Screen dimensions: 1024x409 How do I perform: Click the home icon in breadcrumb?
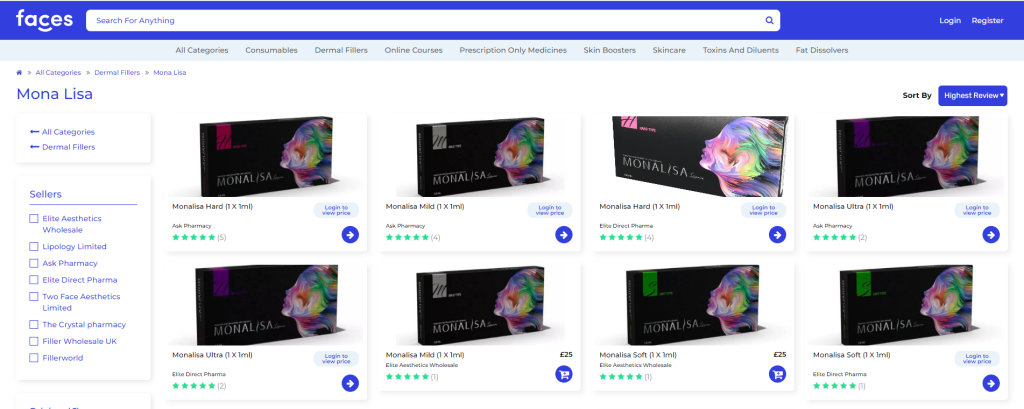(20, 73)
